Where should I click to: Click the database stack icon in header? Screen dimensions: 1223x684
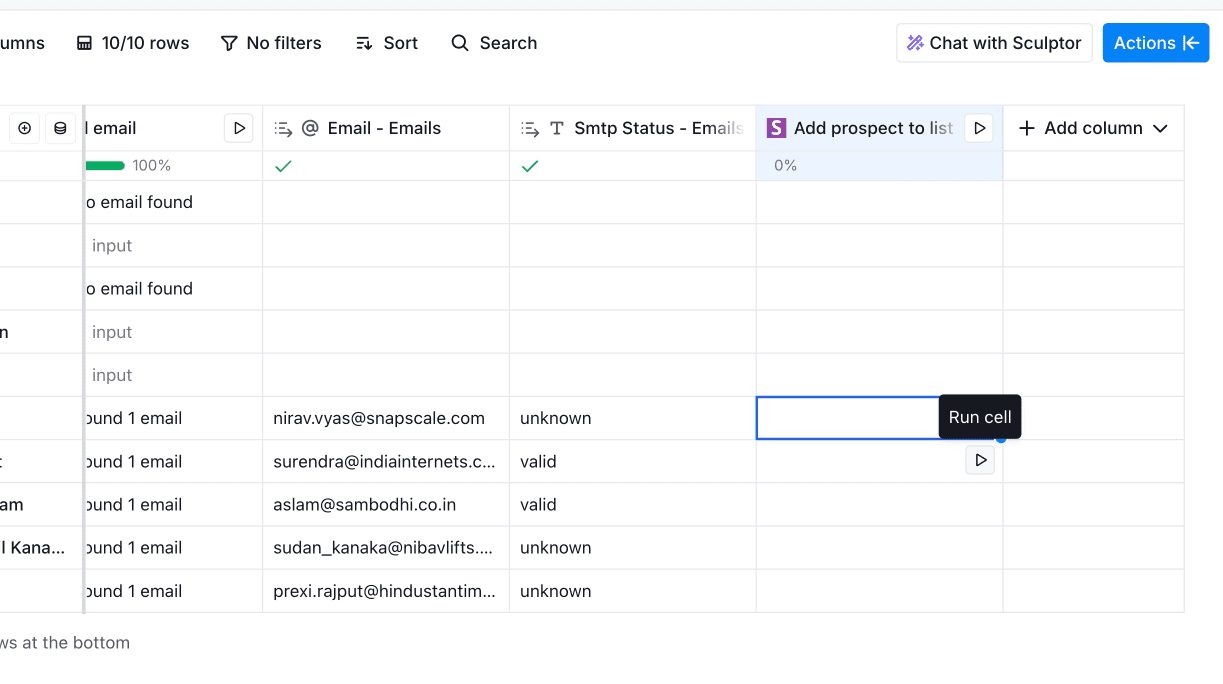click(60, 128)
